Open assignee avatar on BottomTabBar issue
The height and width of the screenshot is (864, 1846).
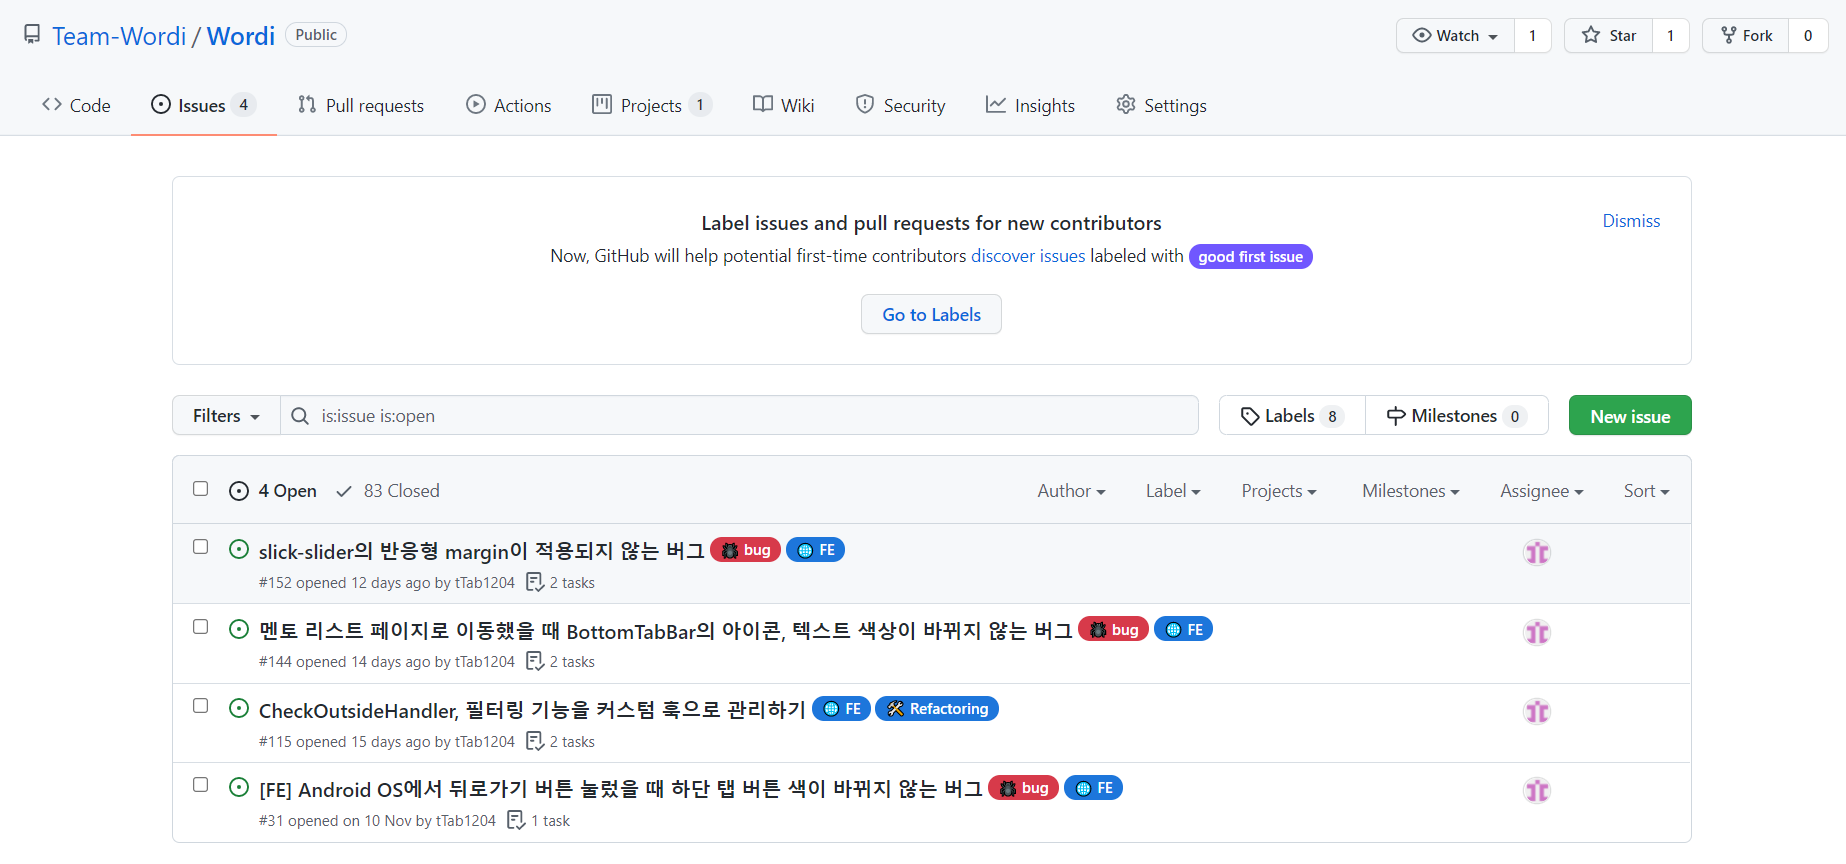(x=1537, y=632)
